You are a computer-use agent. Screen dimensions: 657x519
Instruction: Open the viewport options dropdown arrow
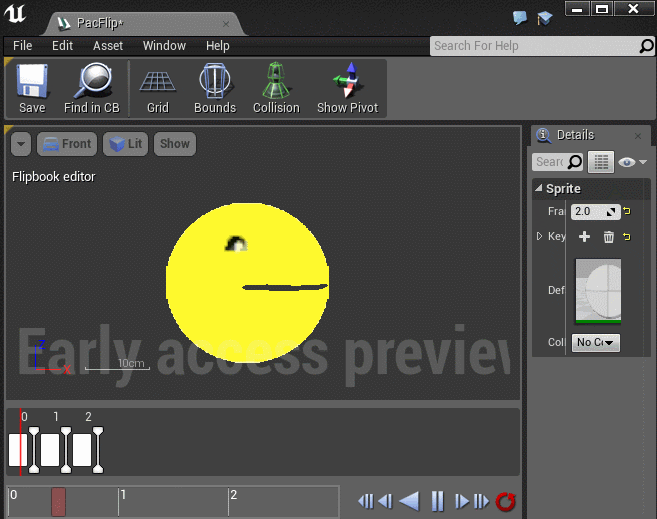[21, 144]
